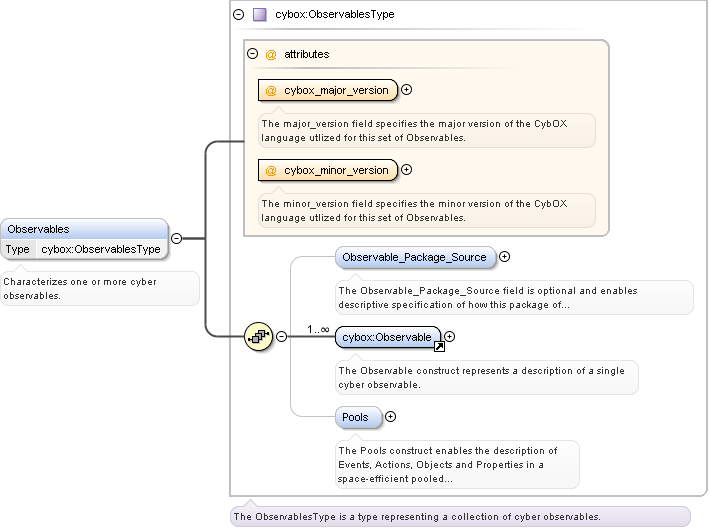Click the @ icon beside attributes header
Screen dimensions: 709x530
(270, 54)
